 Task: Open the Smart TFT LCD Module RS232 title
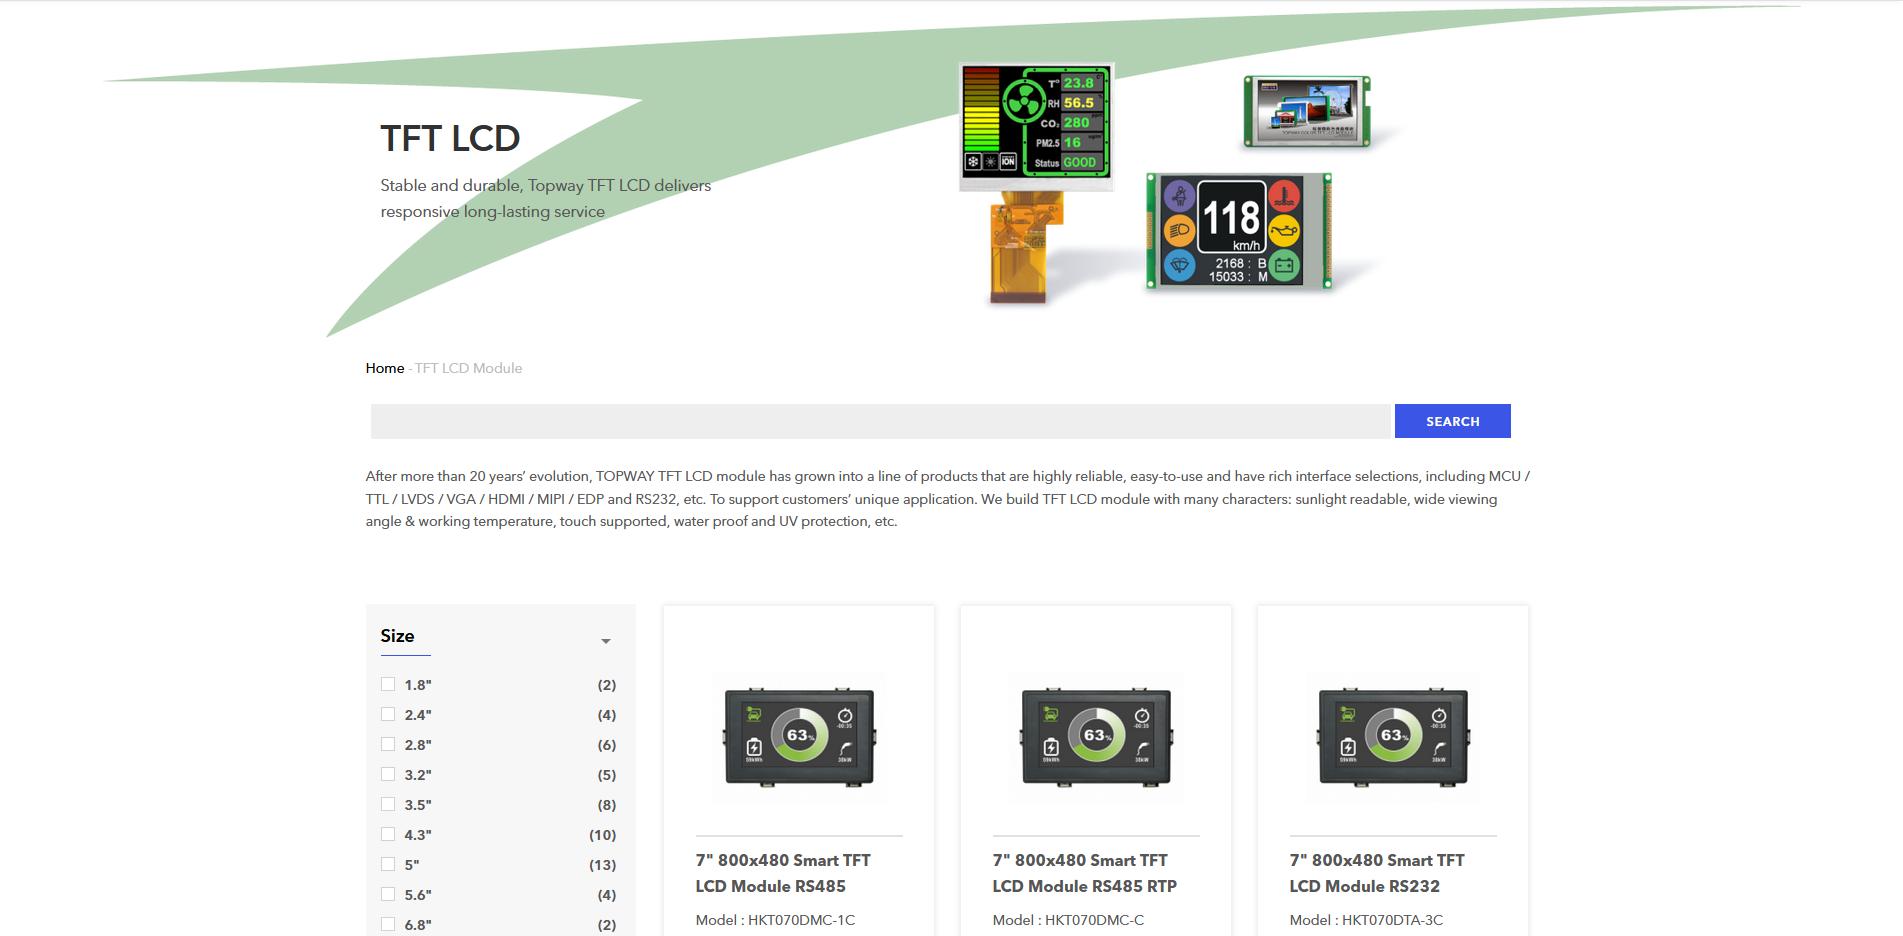click(x=1377, y=873)
